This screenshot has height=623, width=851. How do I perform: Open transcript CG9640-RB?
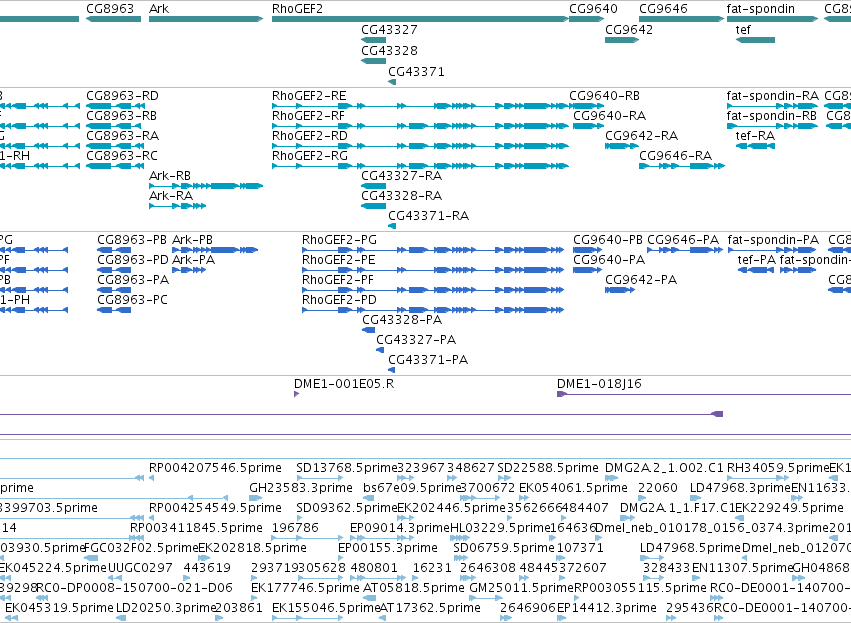tap(605, 96)
